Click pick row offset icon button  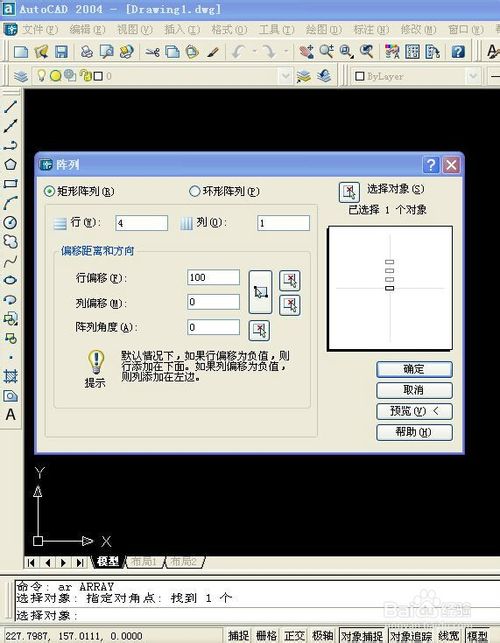click(x=290, y=280)
